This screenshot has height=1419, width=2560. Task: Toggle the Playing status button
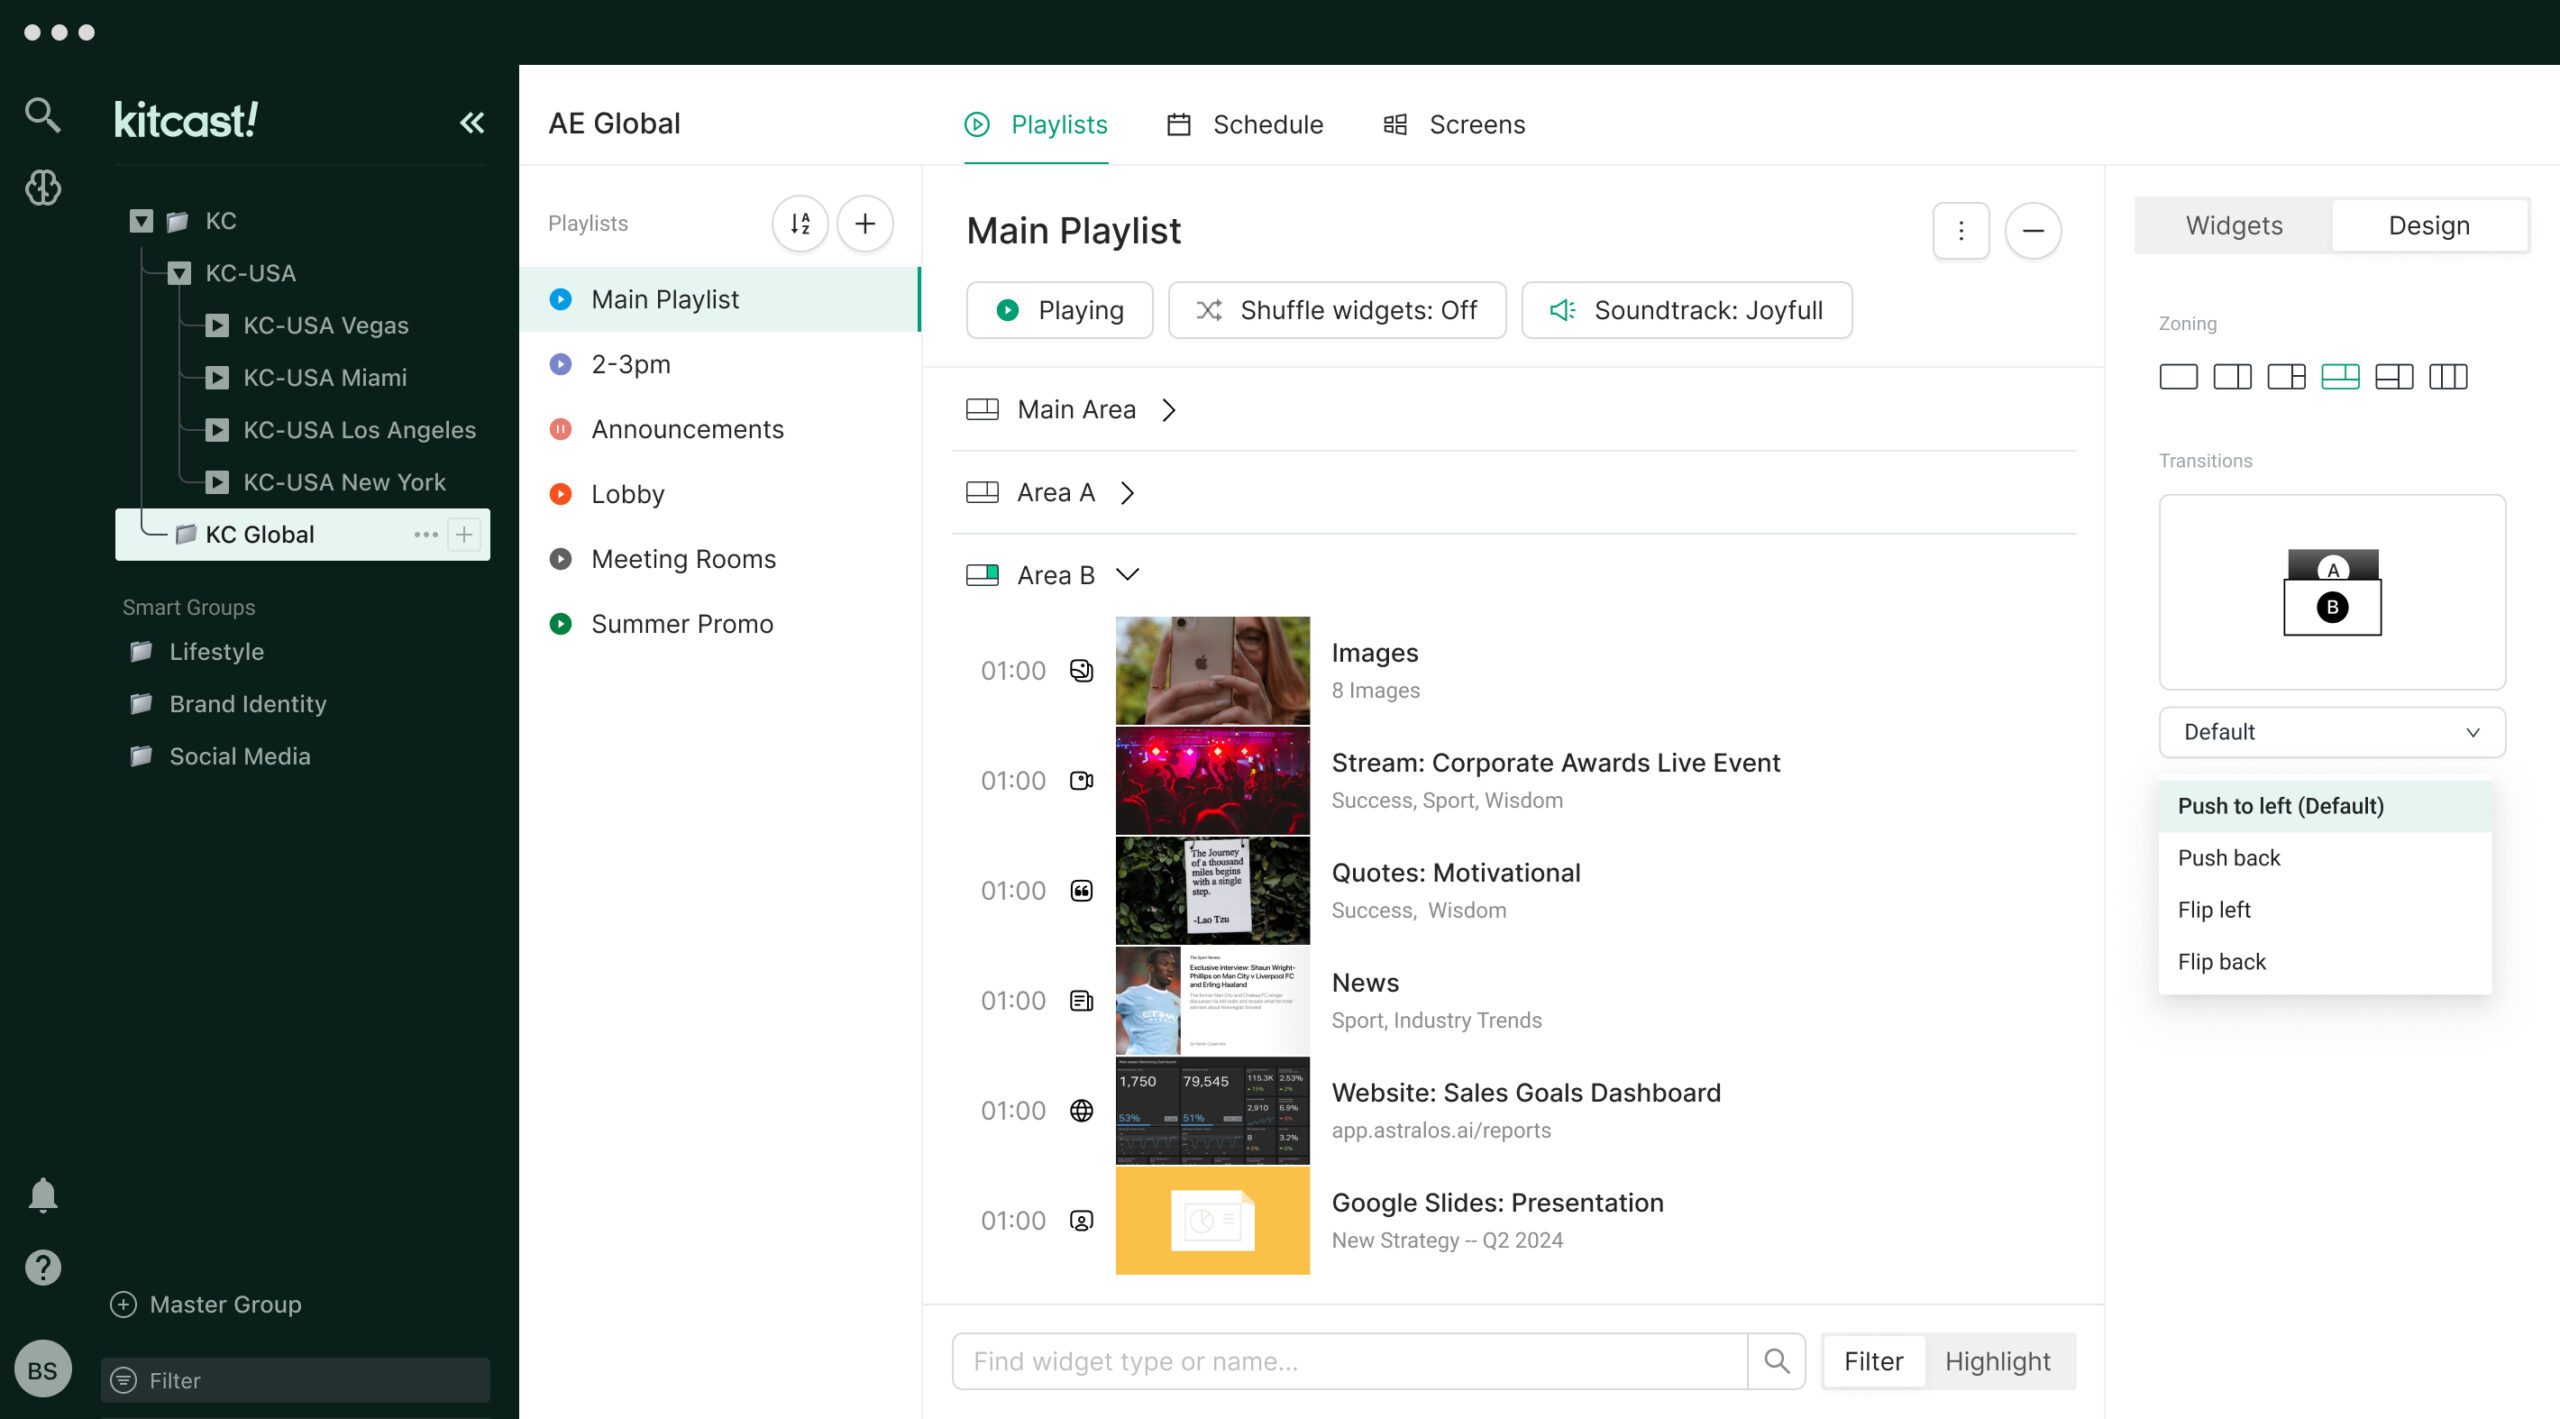1059,310
